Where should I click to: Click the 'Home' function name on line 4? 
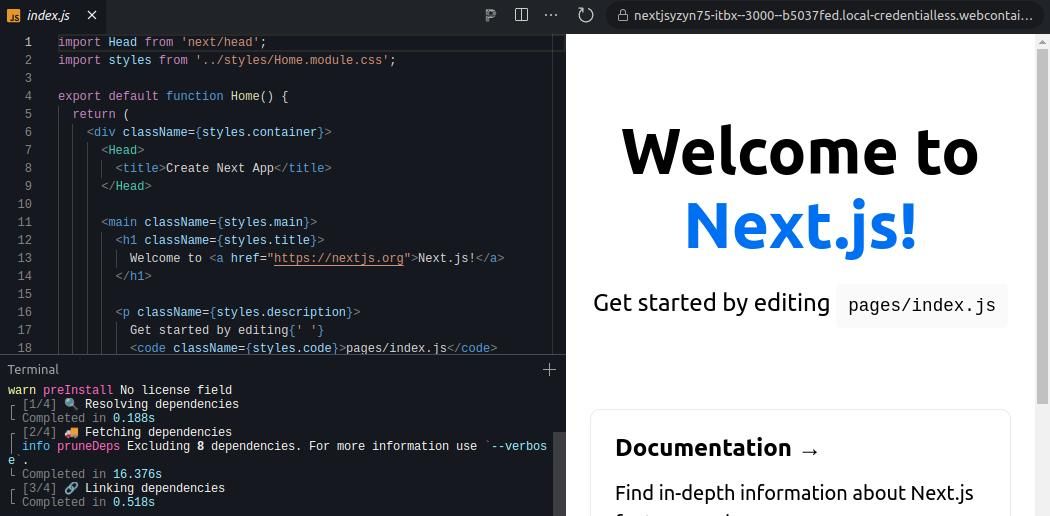pos(245,96)
